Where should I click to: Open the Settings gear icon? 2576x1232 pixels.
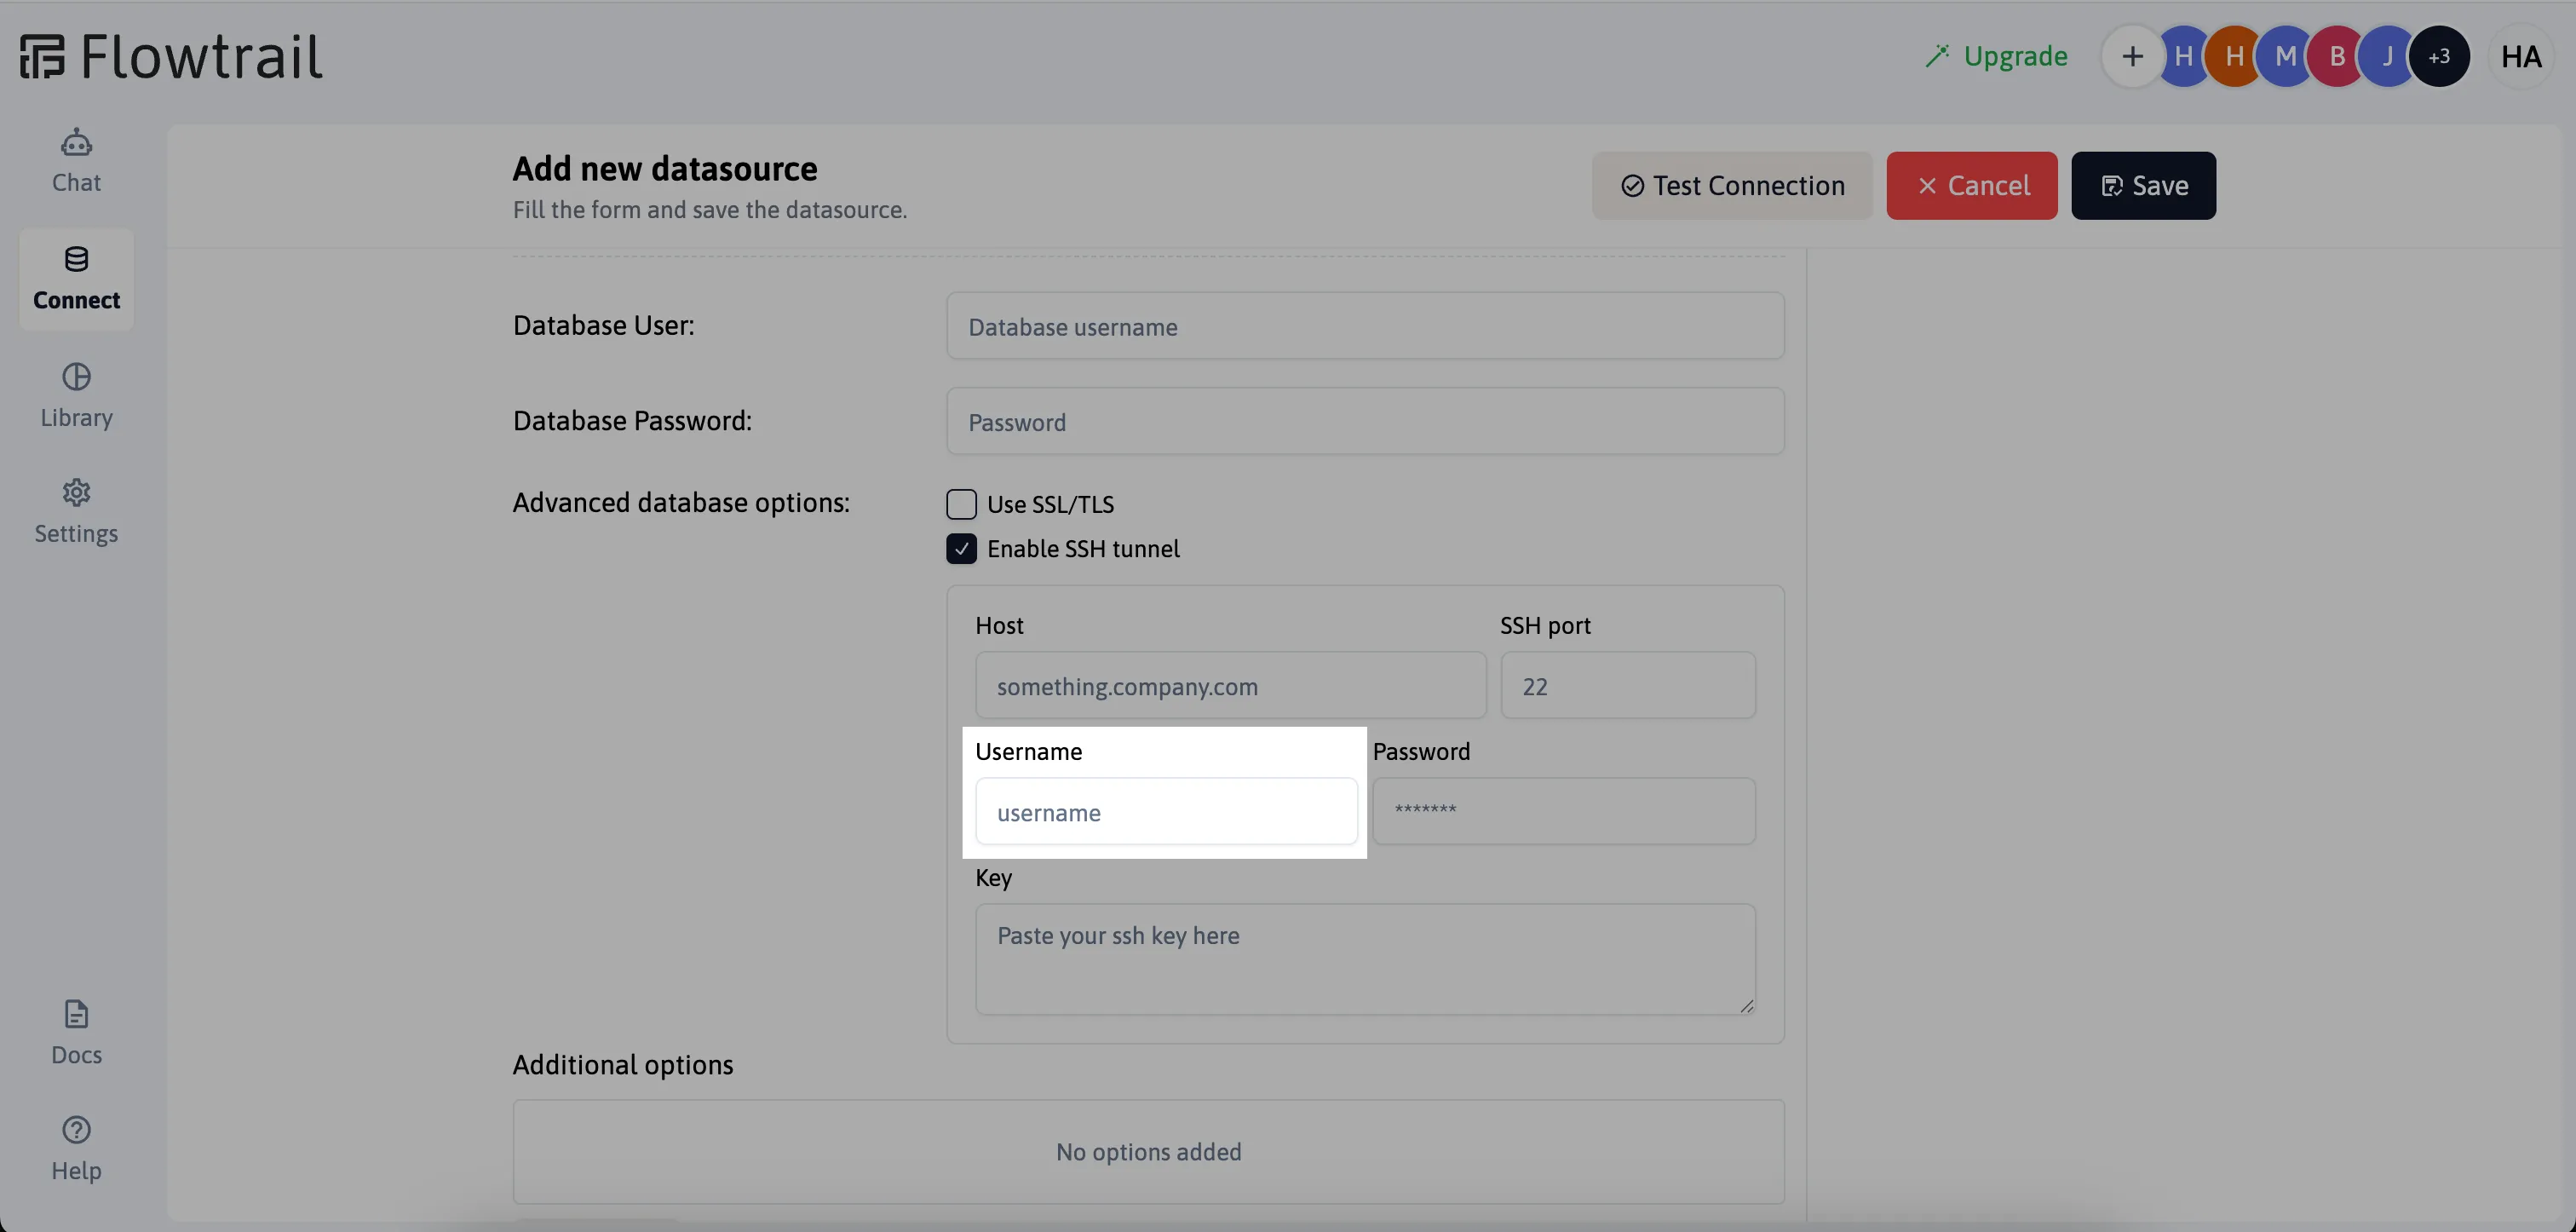(x=76, y=493)
